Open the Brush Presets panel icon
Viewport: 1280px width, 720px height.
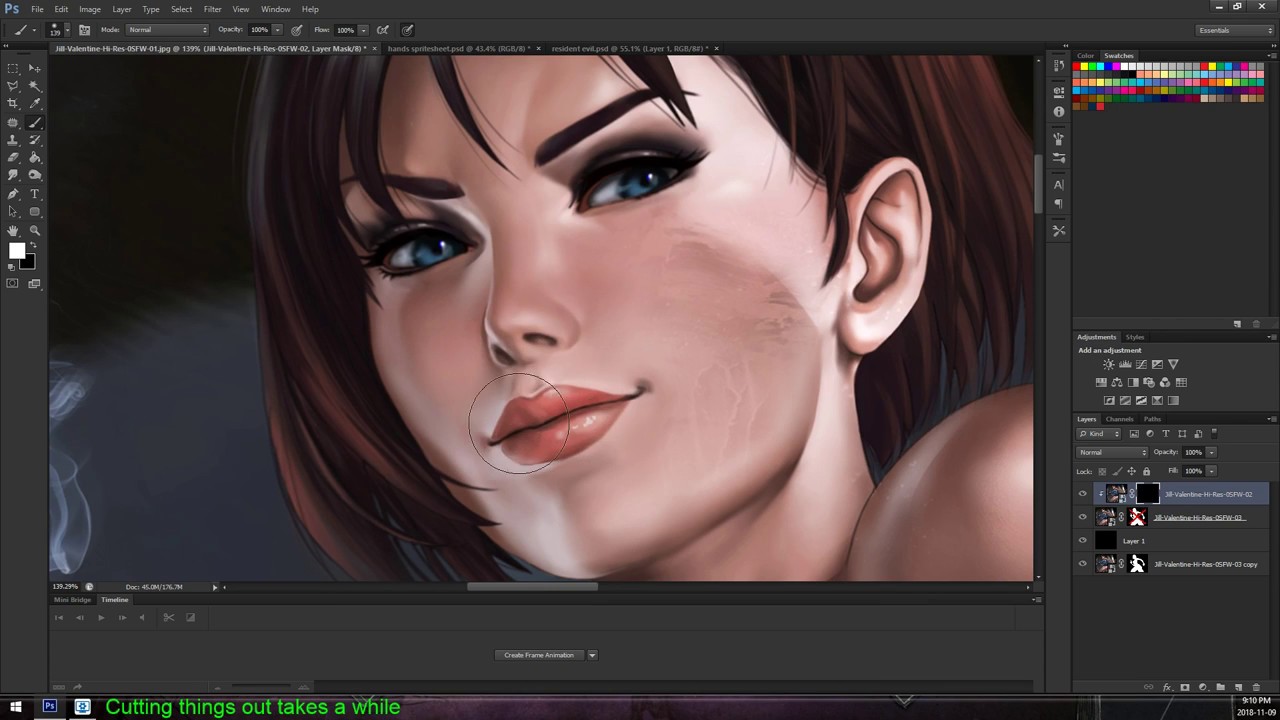(x=1059, y=157)
